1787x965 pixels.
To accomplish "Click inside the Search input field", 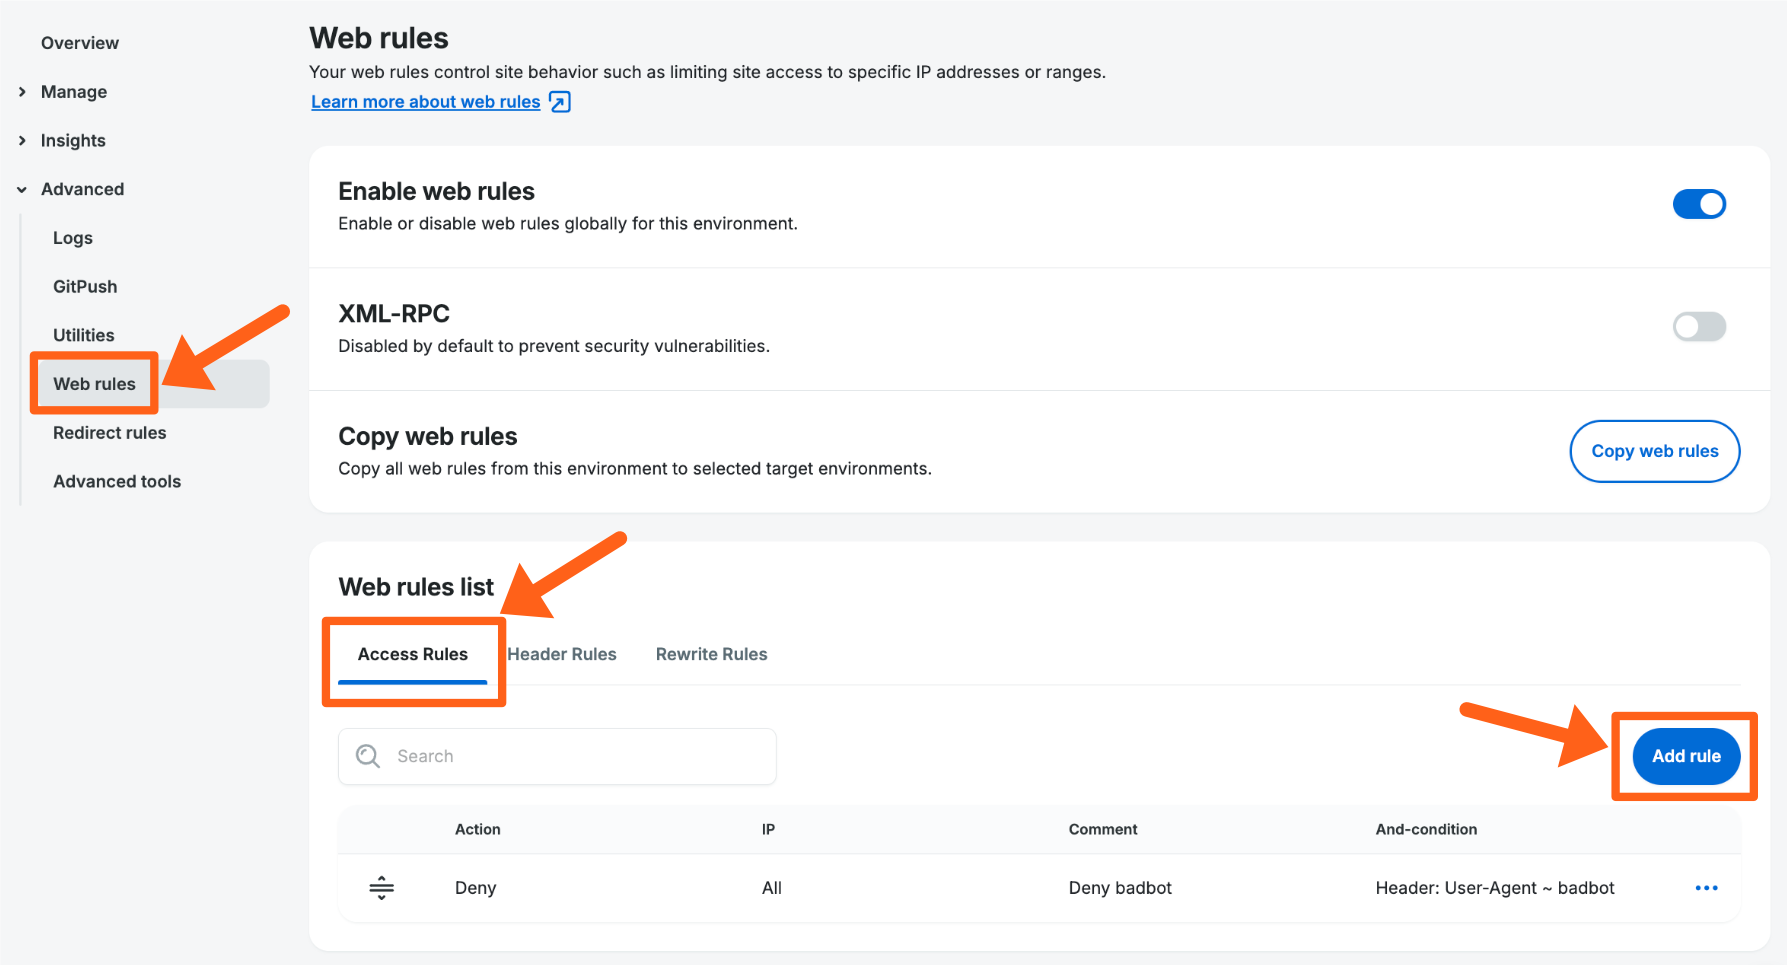I will pyautogui.click(x=557, y=756).
